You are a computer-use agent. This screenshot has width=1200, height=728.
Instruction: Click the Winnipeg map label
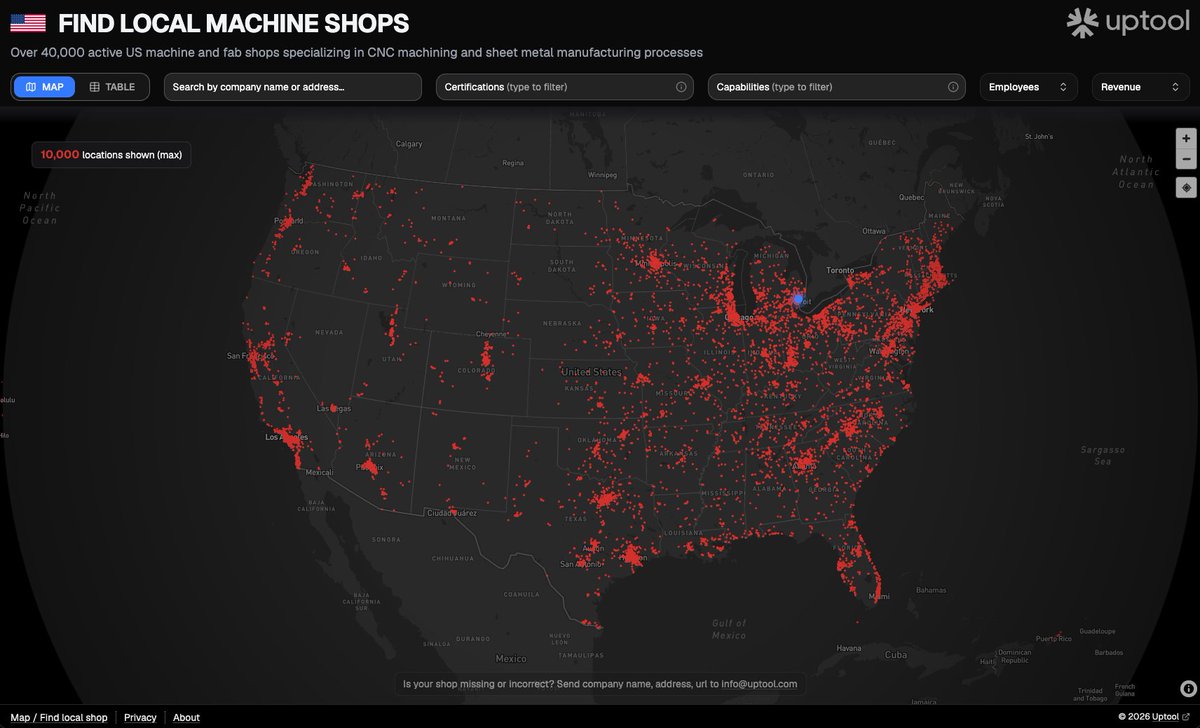click(x=603, y=174)
